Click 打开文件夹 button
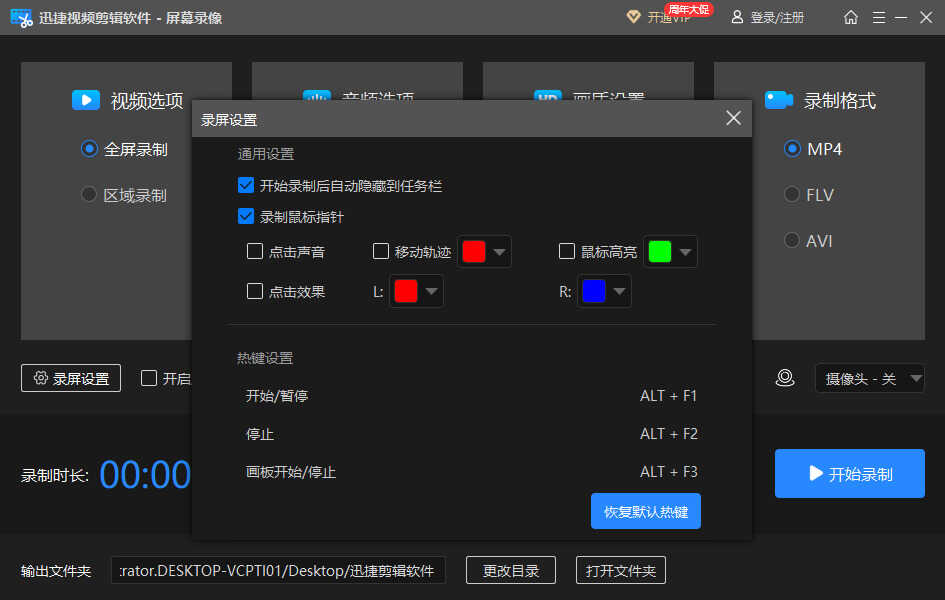Image resolution: width=945 pixels, height=600 pixels. 621,570
